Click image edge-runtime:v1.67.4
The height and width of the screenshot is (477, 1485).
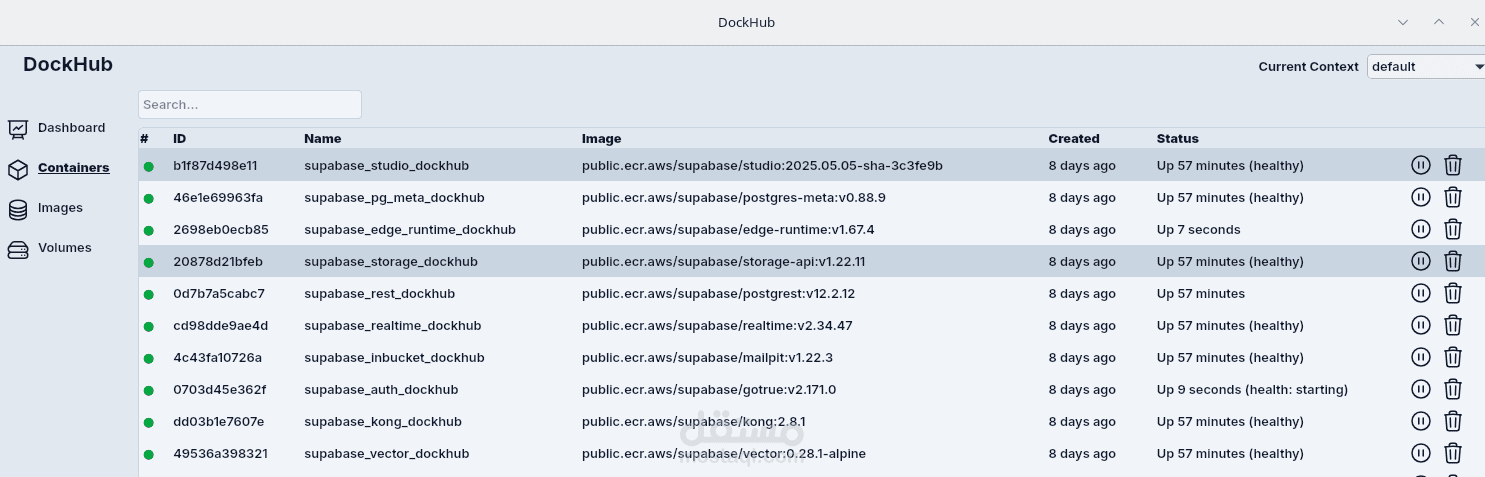tap(728, 229)
